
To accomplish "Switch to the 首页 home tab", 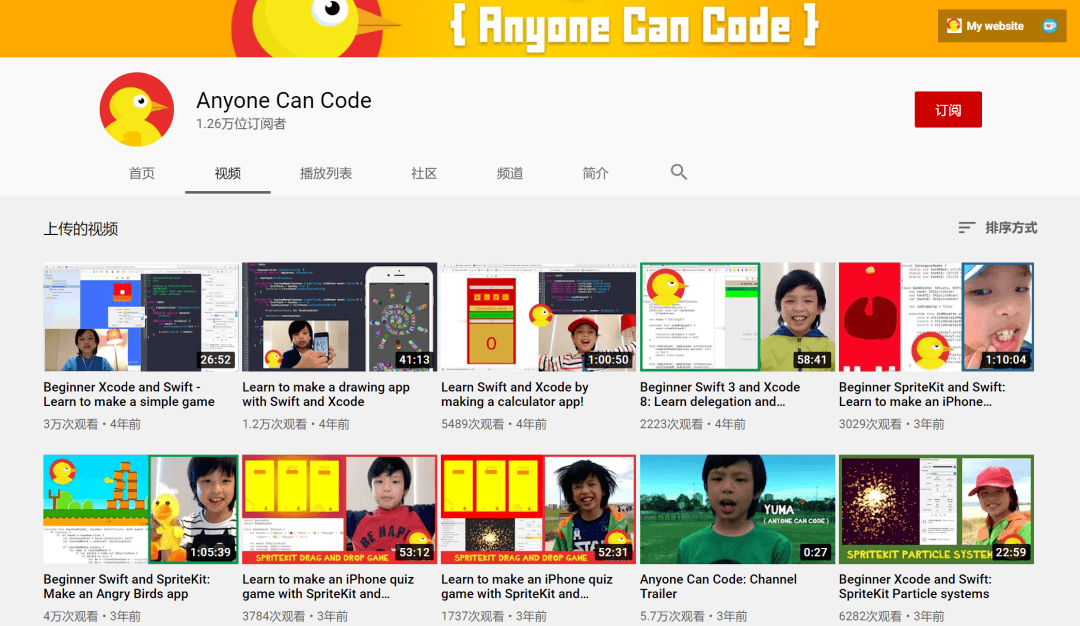I will (x=142, y=174).
